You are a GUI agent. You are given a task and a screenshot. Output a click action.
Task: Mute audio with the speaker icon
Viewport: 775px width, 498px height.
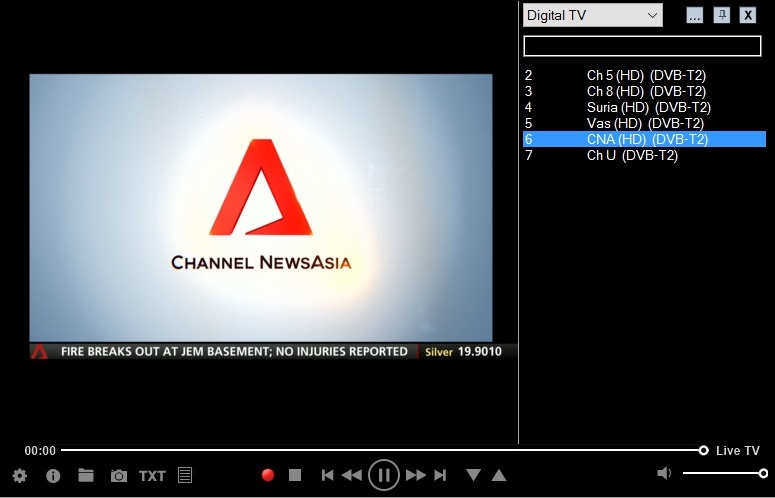click(x=664, y=473)
